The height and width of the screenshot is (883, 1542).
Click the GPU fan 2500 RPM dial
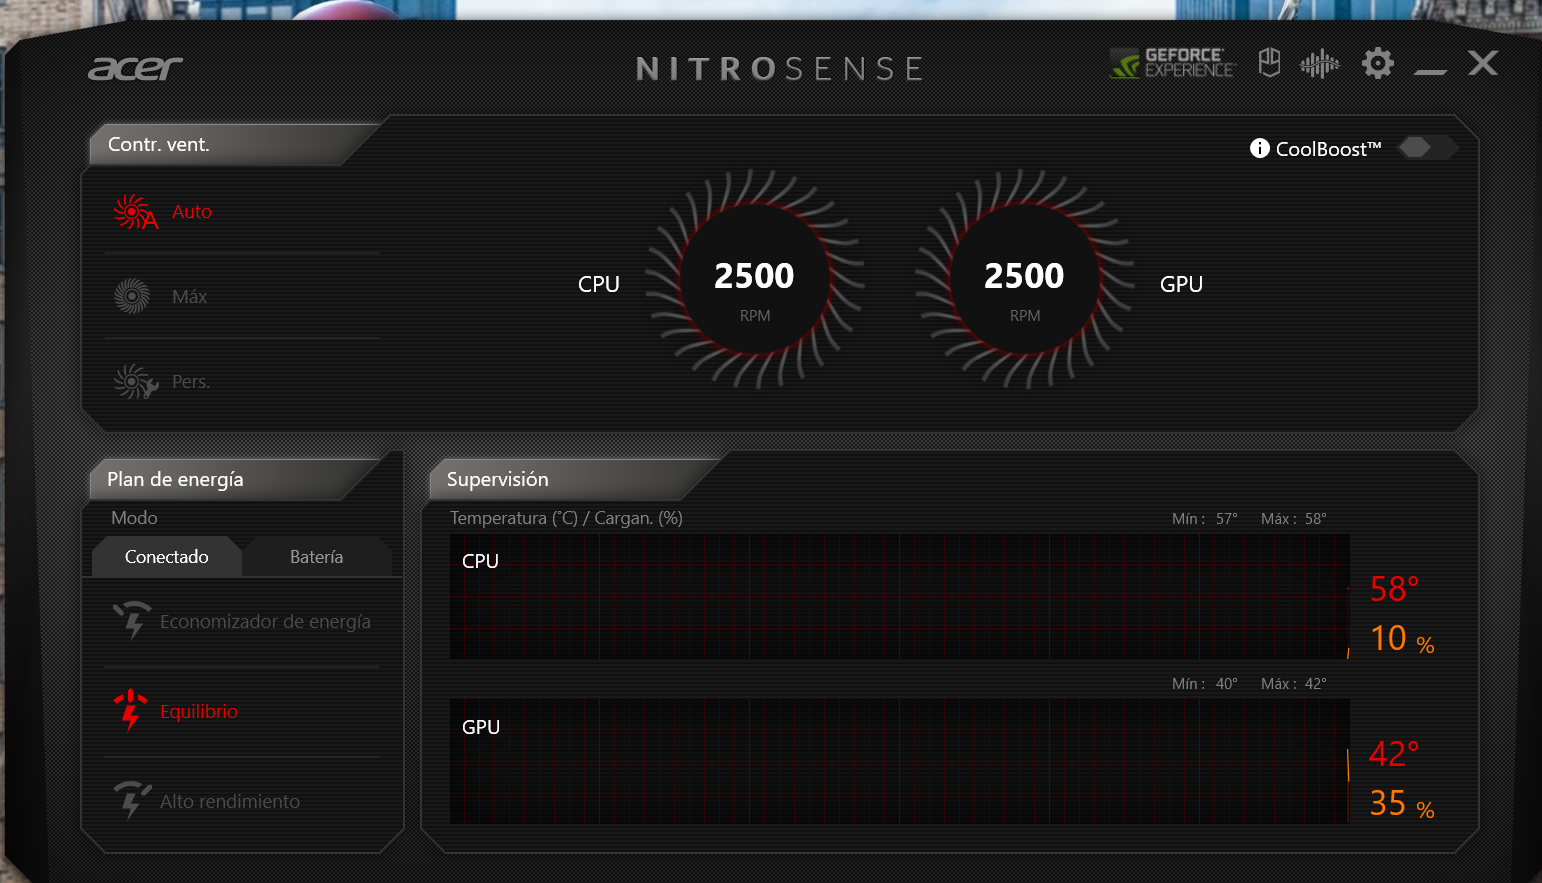pos(1025,280)
